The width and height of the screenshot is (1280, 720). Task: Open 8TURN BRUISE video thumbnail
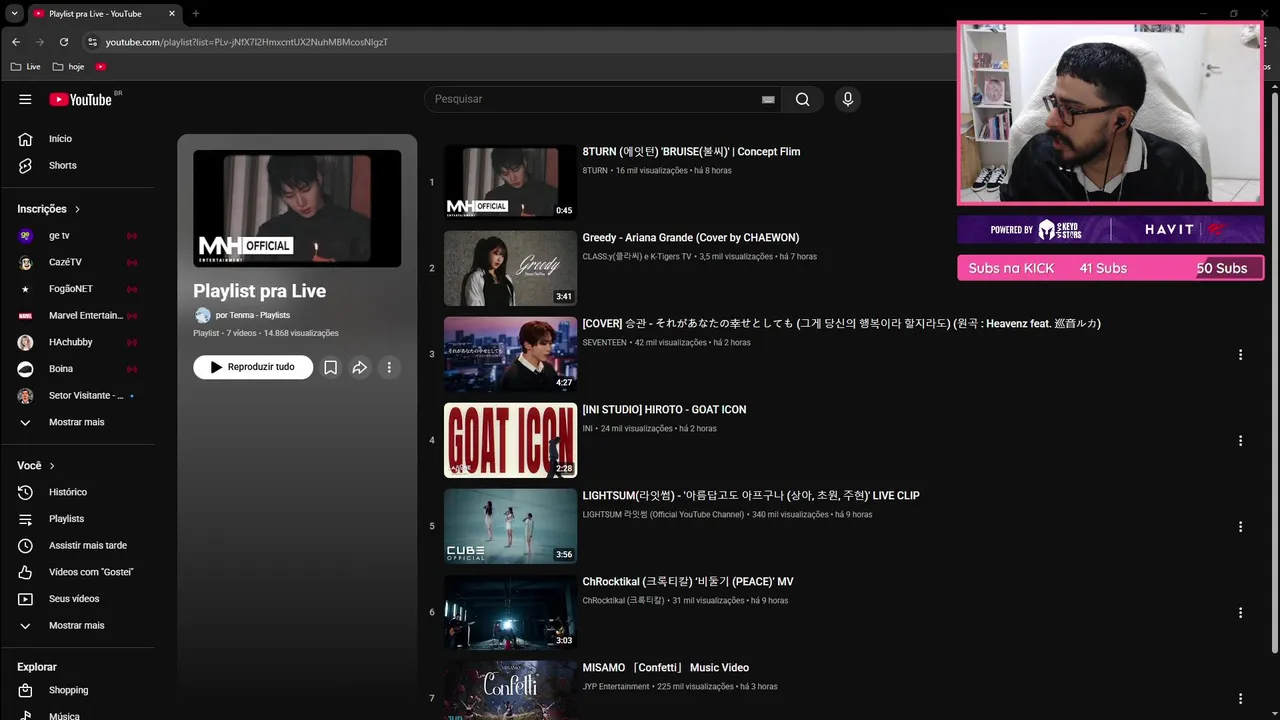(x=510, y=182)
